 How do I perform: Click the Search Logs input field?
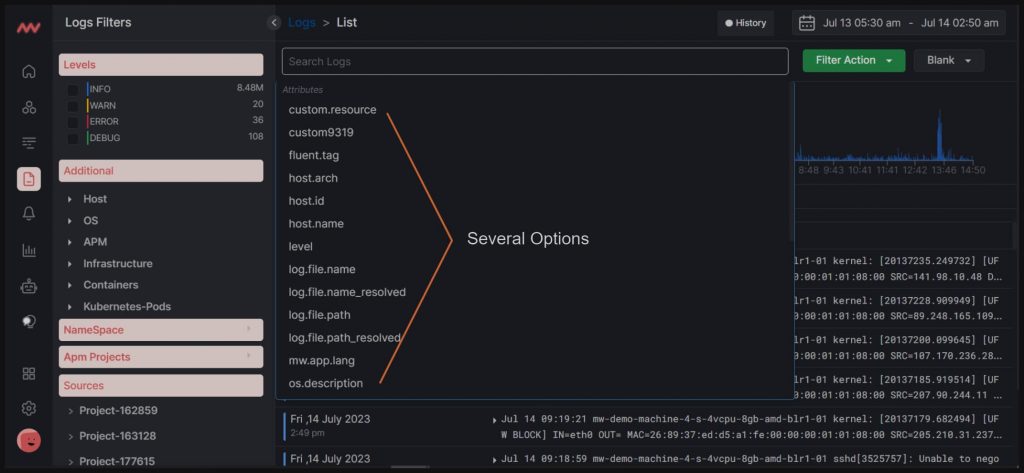click(535, 61)
